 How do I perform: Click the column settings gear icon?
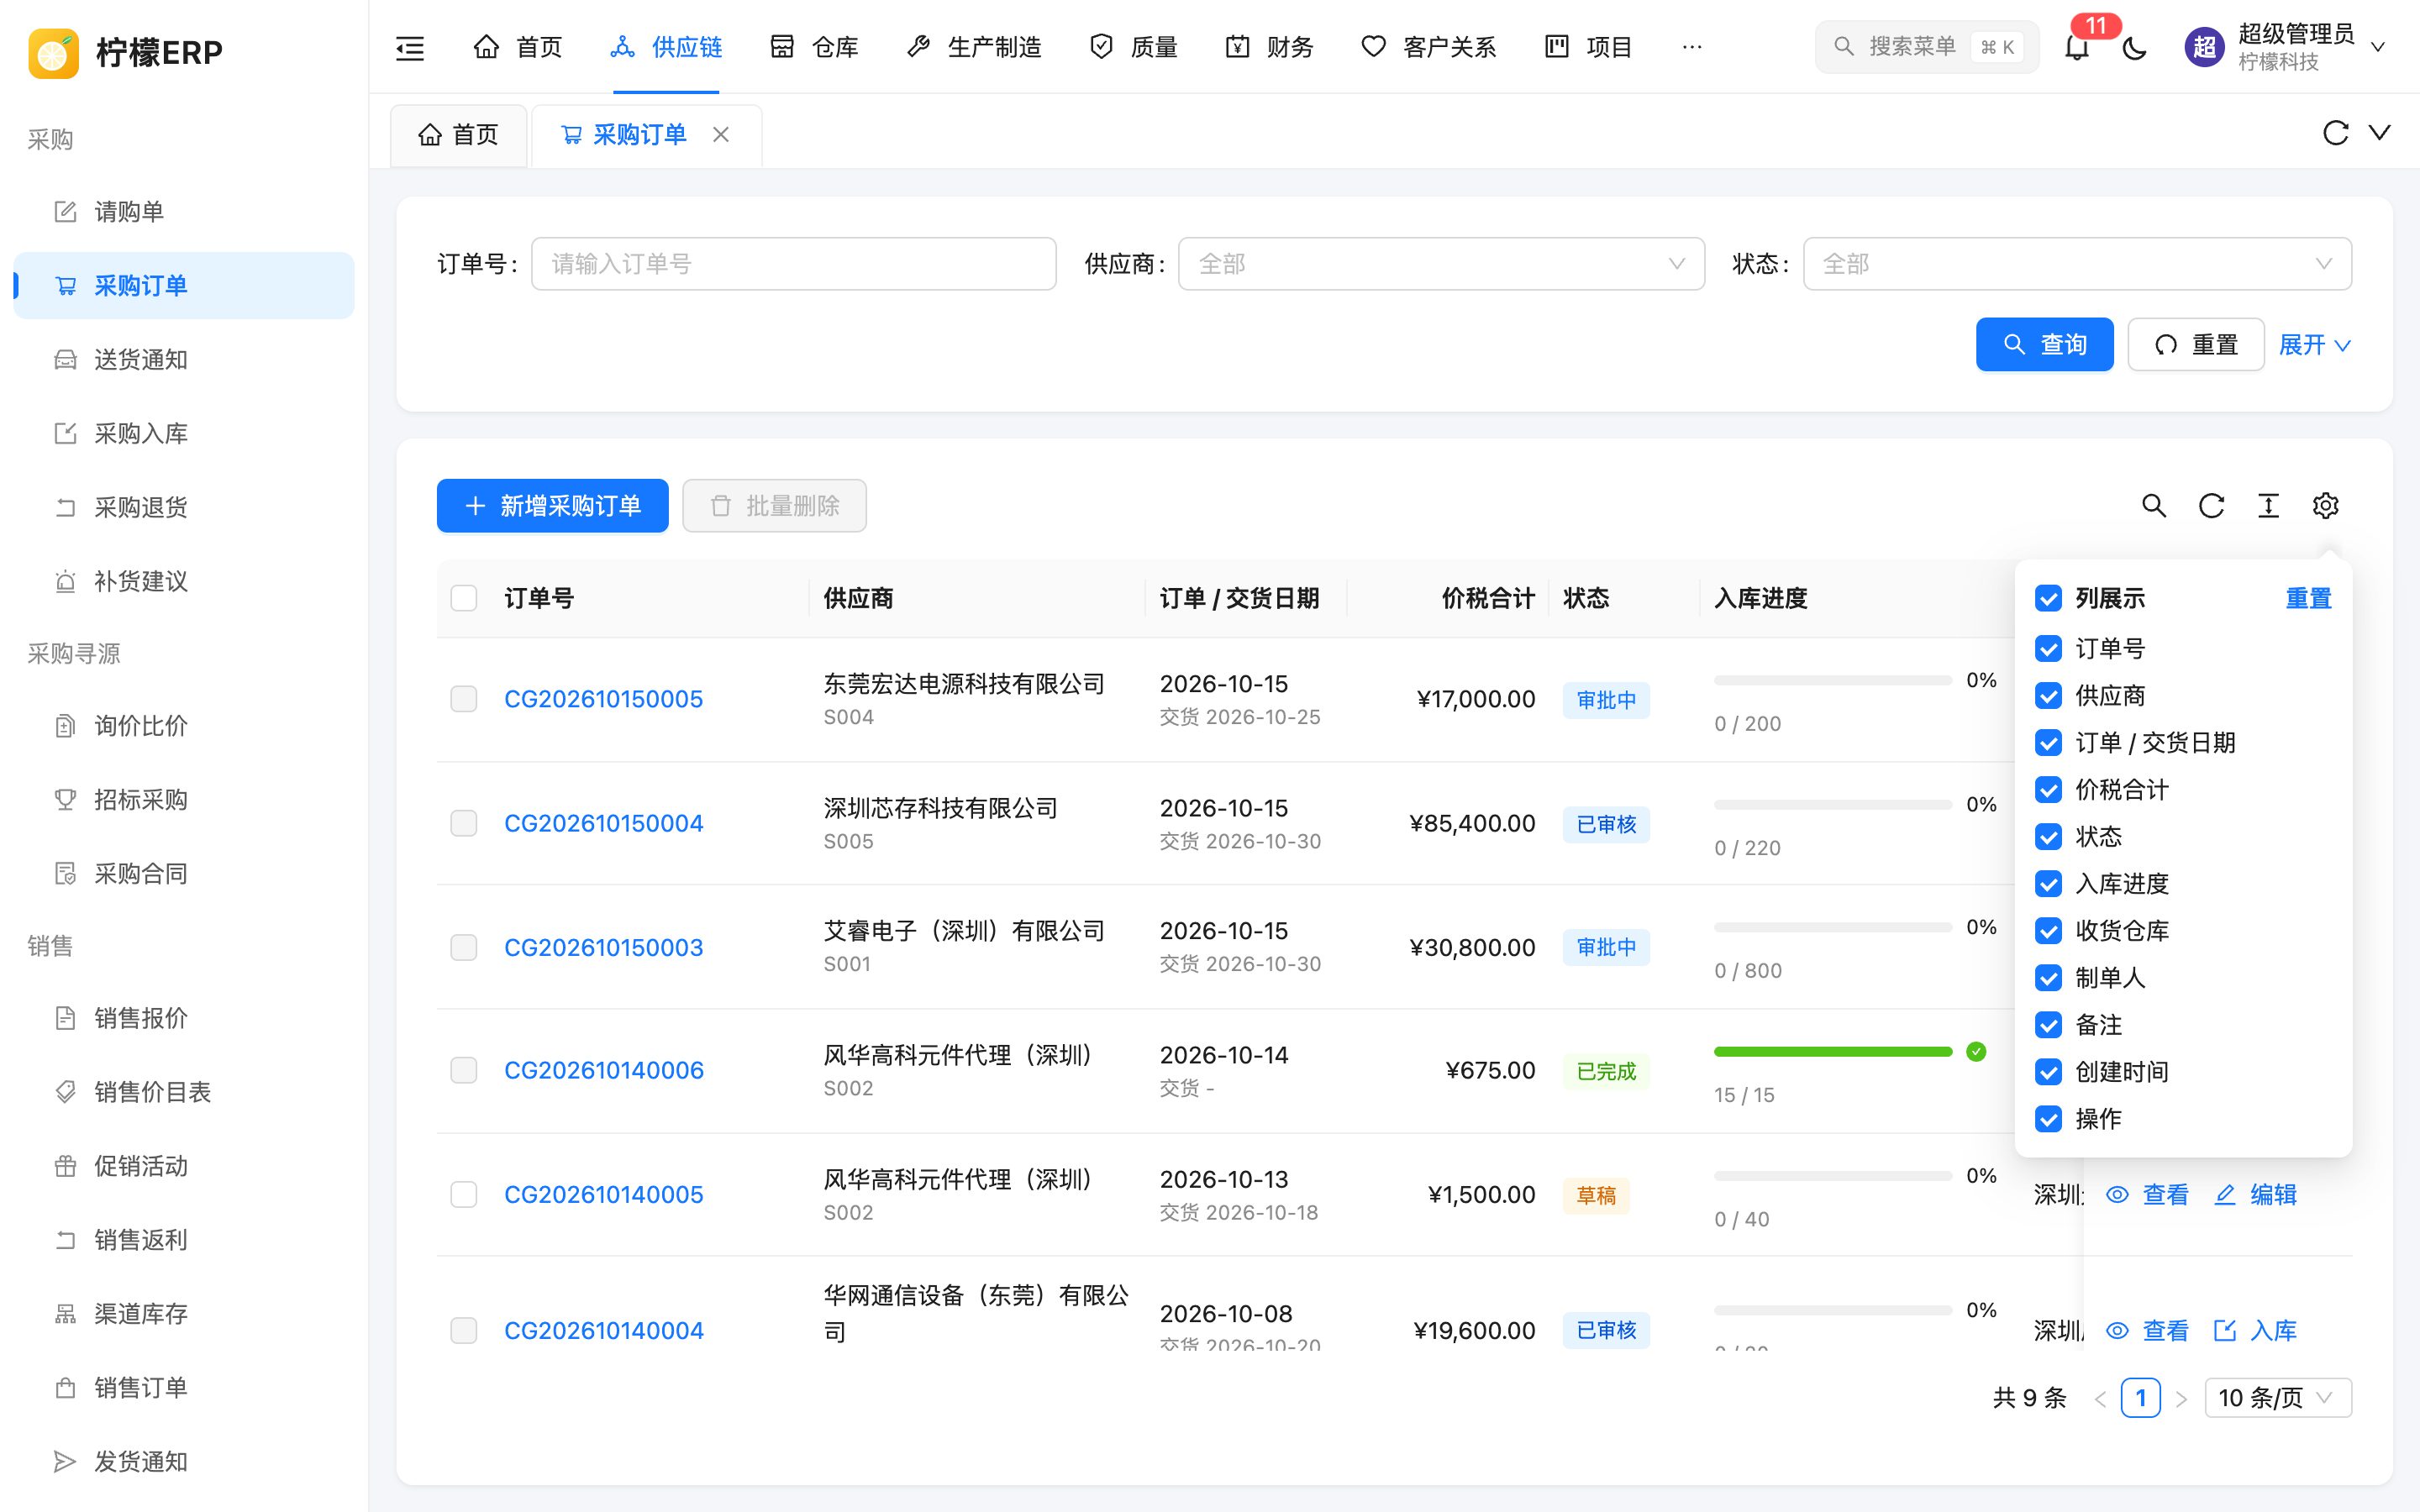click(x=2325, y=506)
